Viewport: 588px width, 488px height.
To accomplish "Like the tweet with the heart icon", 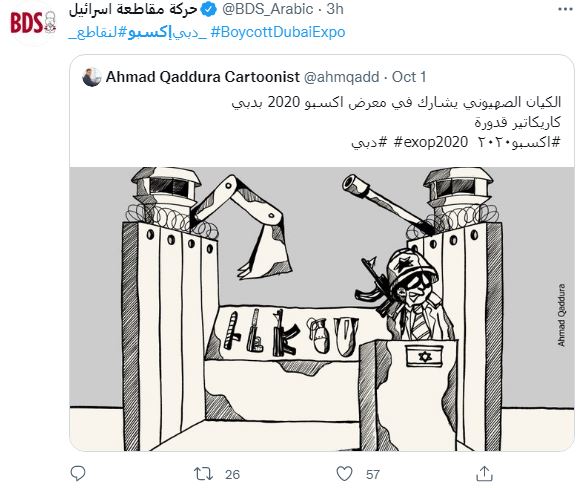I will pyautogui.click(x=344, y=474).
